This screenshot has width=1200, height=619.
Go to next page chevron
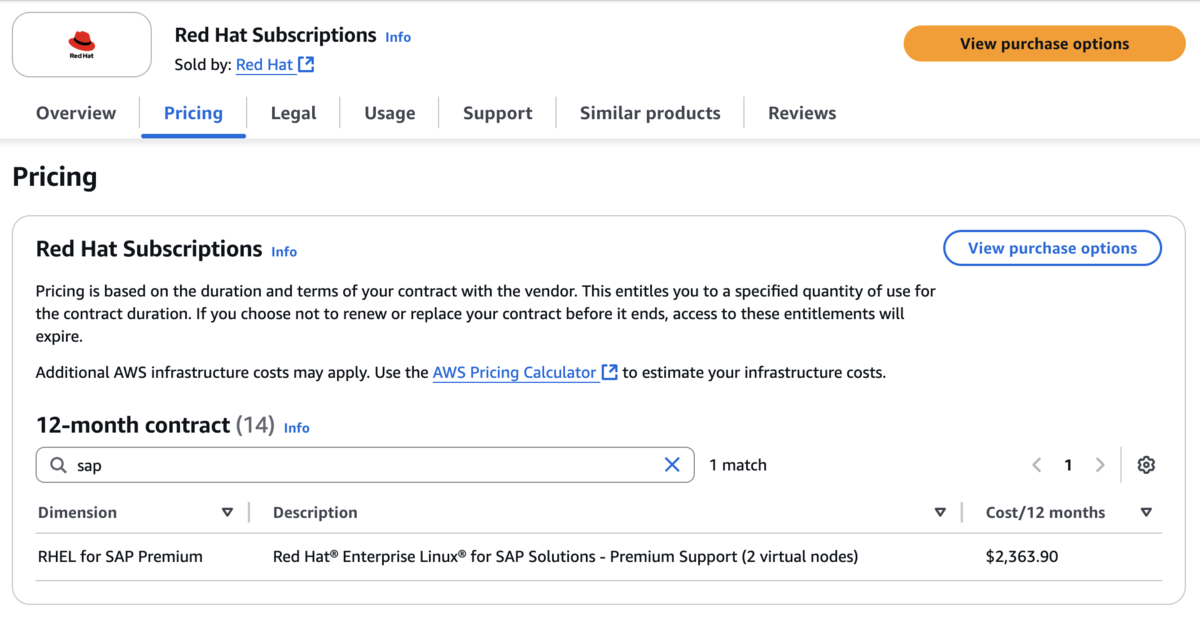point(1100,465)
